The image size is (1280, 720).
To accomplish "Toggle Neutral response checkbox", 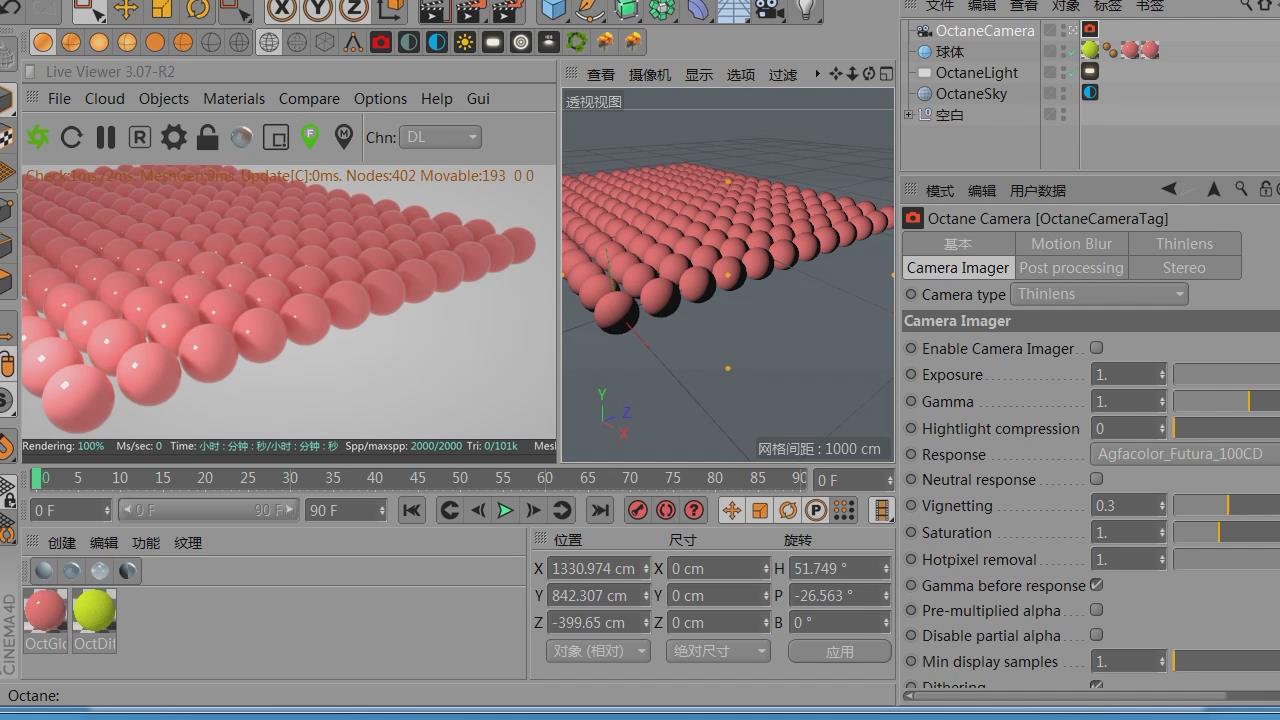I will 1097,479.
